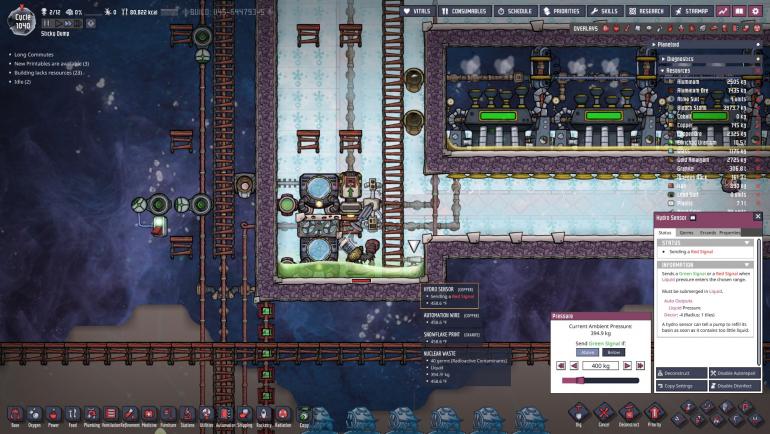Expand the Diagnostics panel
This screenshot has height=434, width=770.
pyautogui.click(x=664, y=58)
